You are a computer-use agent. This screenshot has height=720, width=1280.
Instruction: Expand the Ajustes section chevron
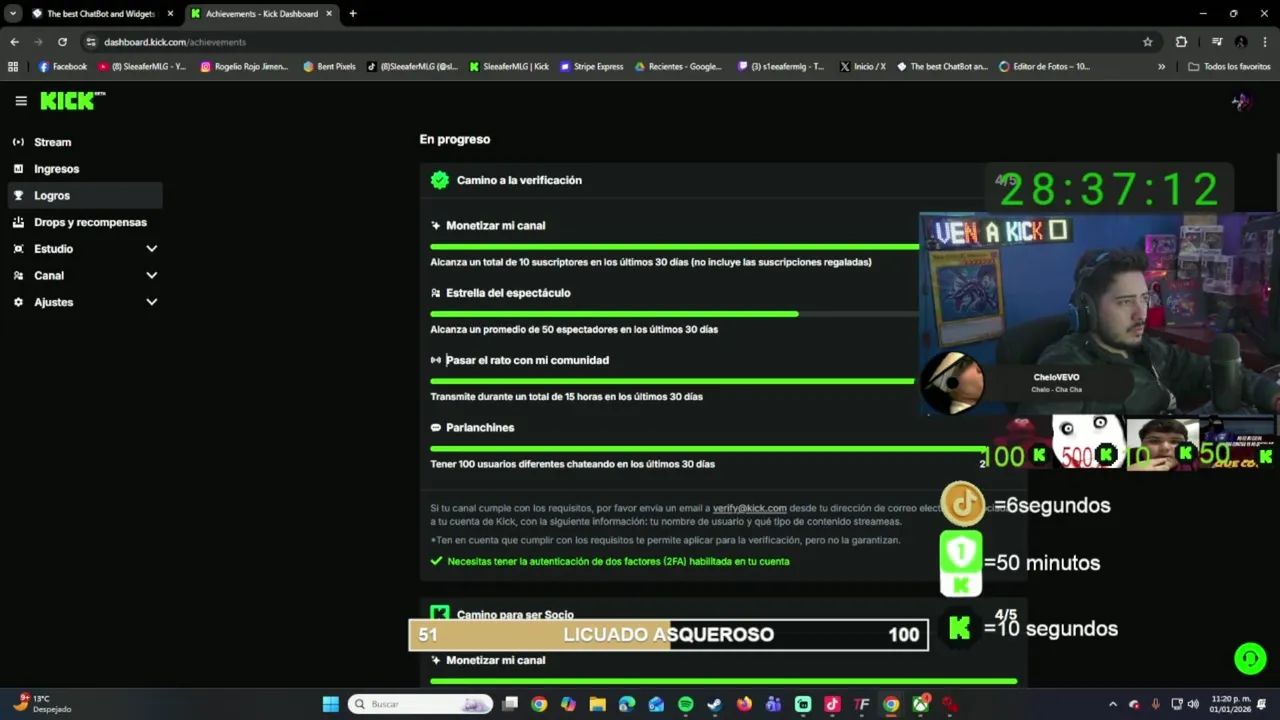[x=151, y=302]
